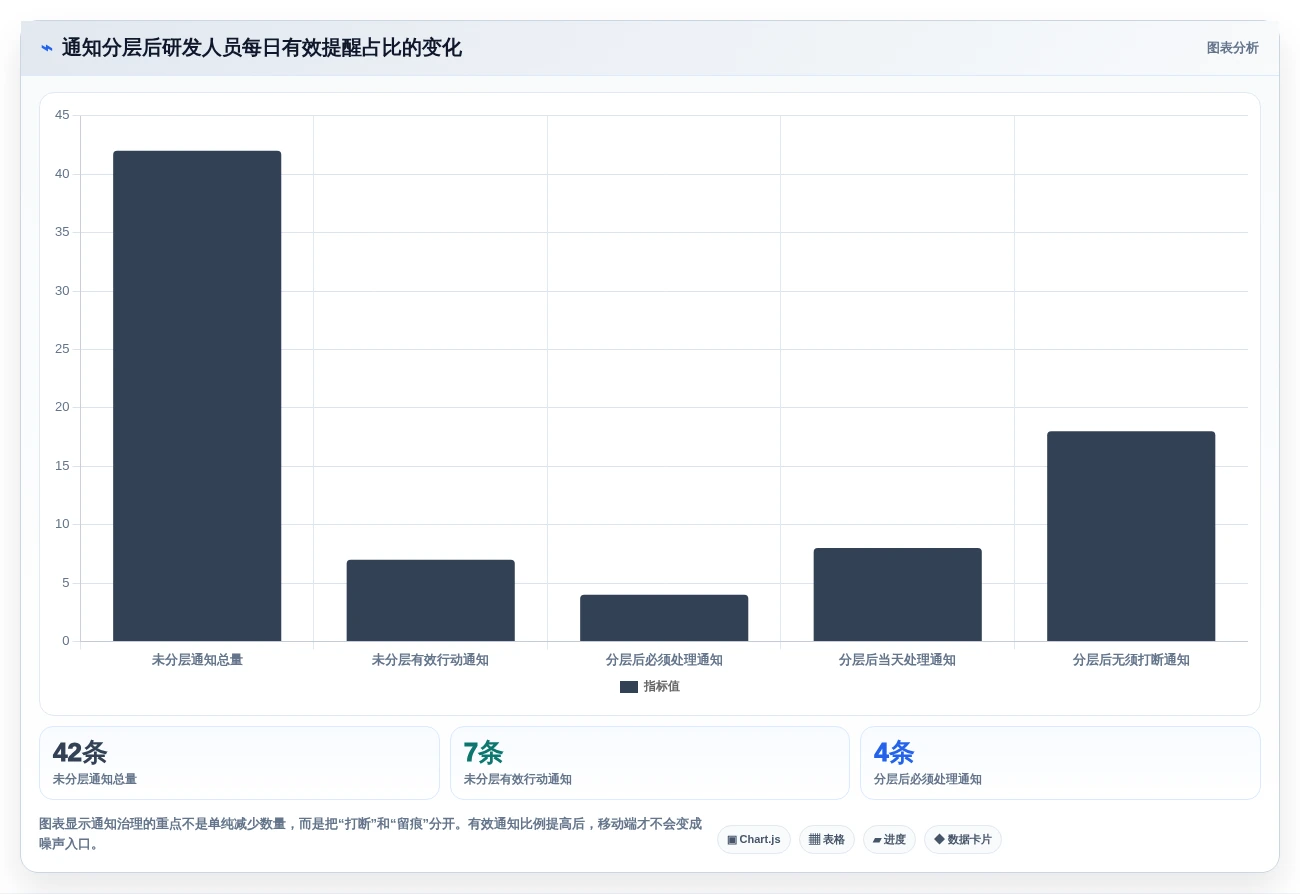Click the 分层后无须打断通知 bar
Image resolution: width=1300 pixels, height=894 pixels.
(1131, 536)
